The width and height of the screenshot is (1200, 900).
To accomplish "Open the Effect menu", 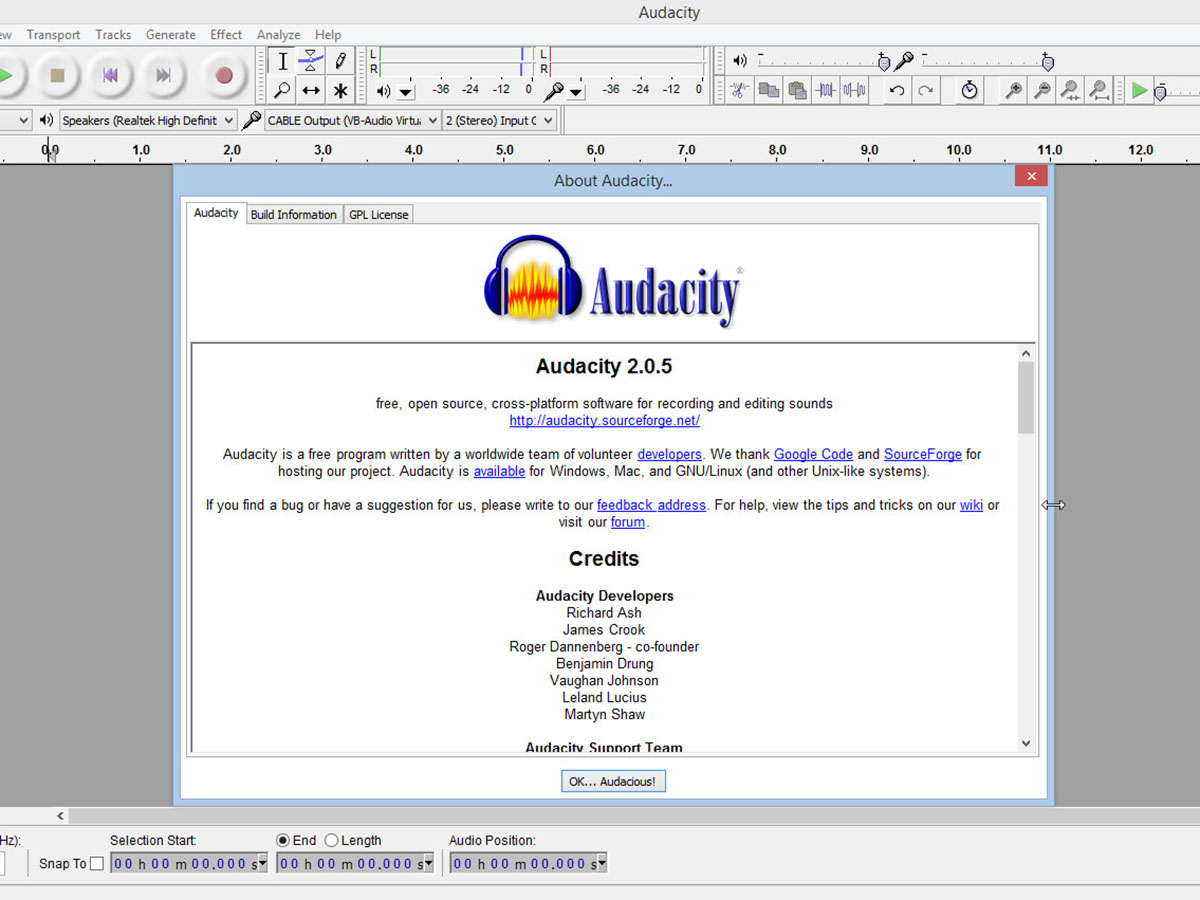I will tap(226, 34).
